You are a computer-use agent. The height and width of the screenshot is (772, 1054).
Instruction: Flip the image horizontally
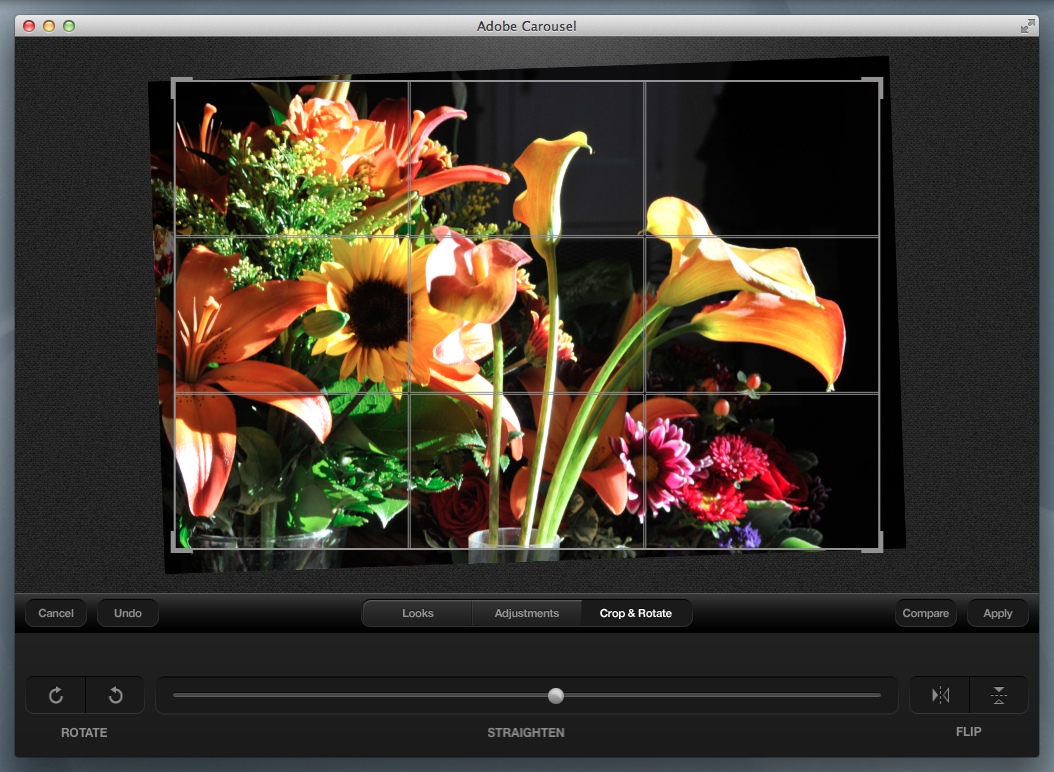pyautogui.click(x=940, y=695)
